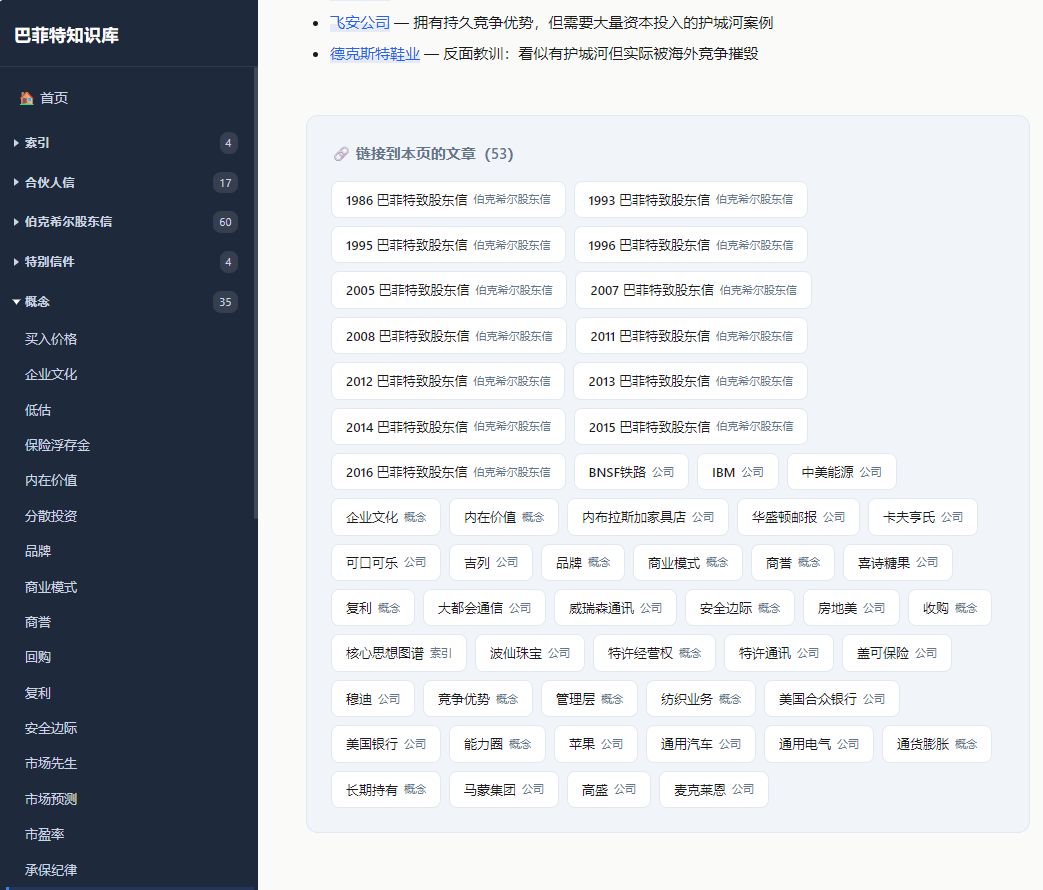The height and width of the screenshot is (890, 1043).
Task: Follow the 德克斯特鞋业 link
Action: point(375,54)
